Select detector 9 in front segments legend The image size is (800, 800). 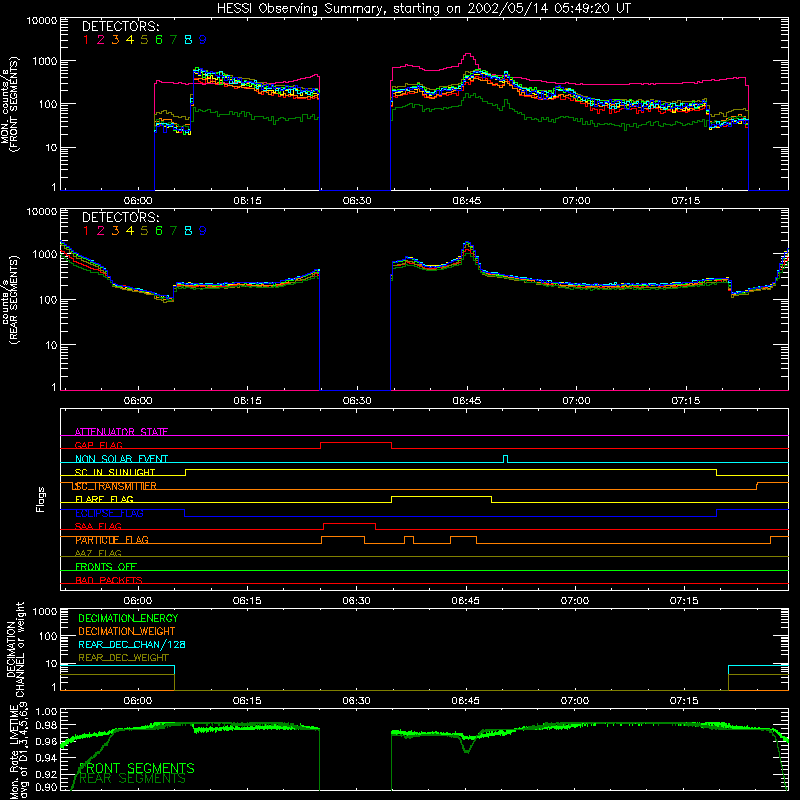coord(203,40)
